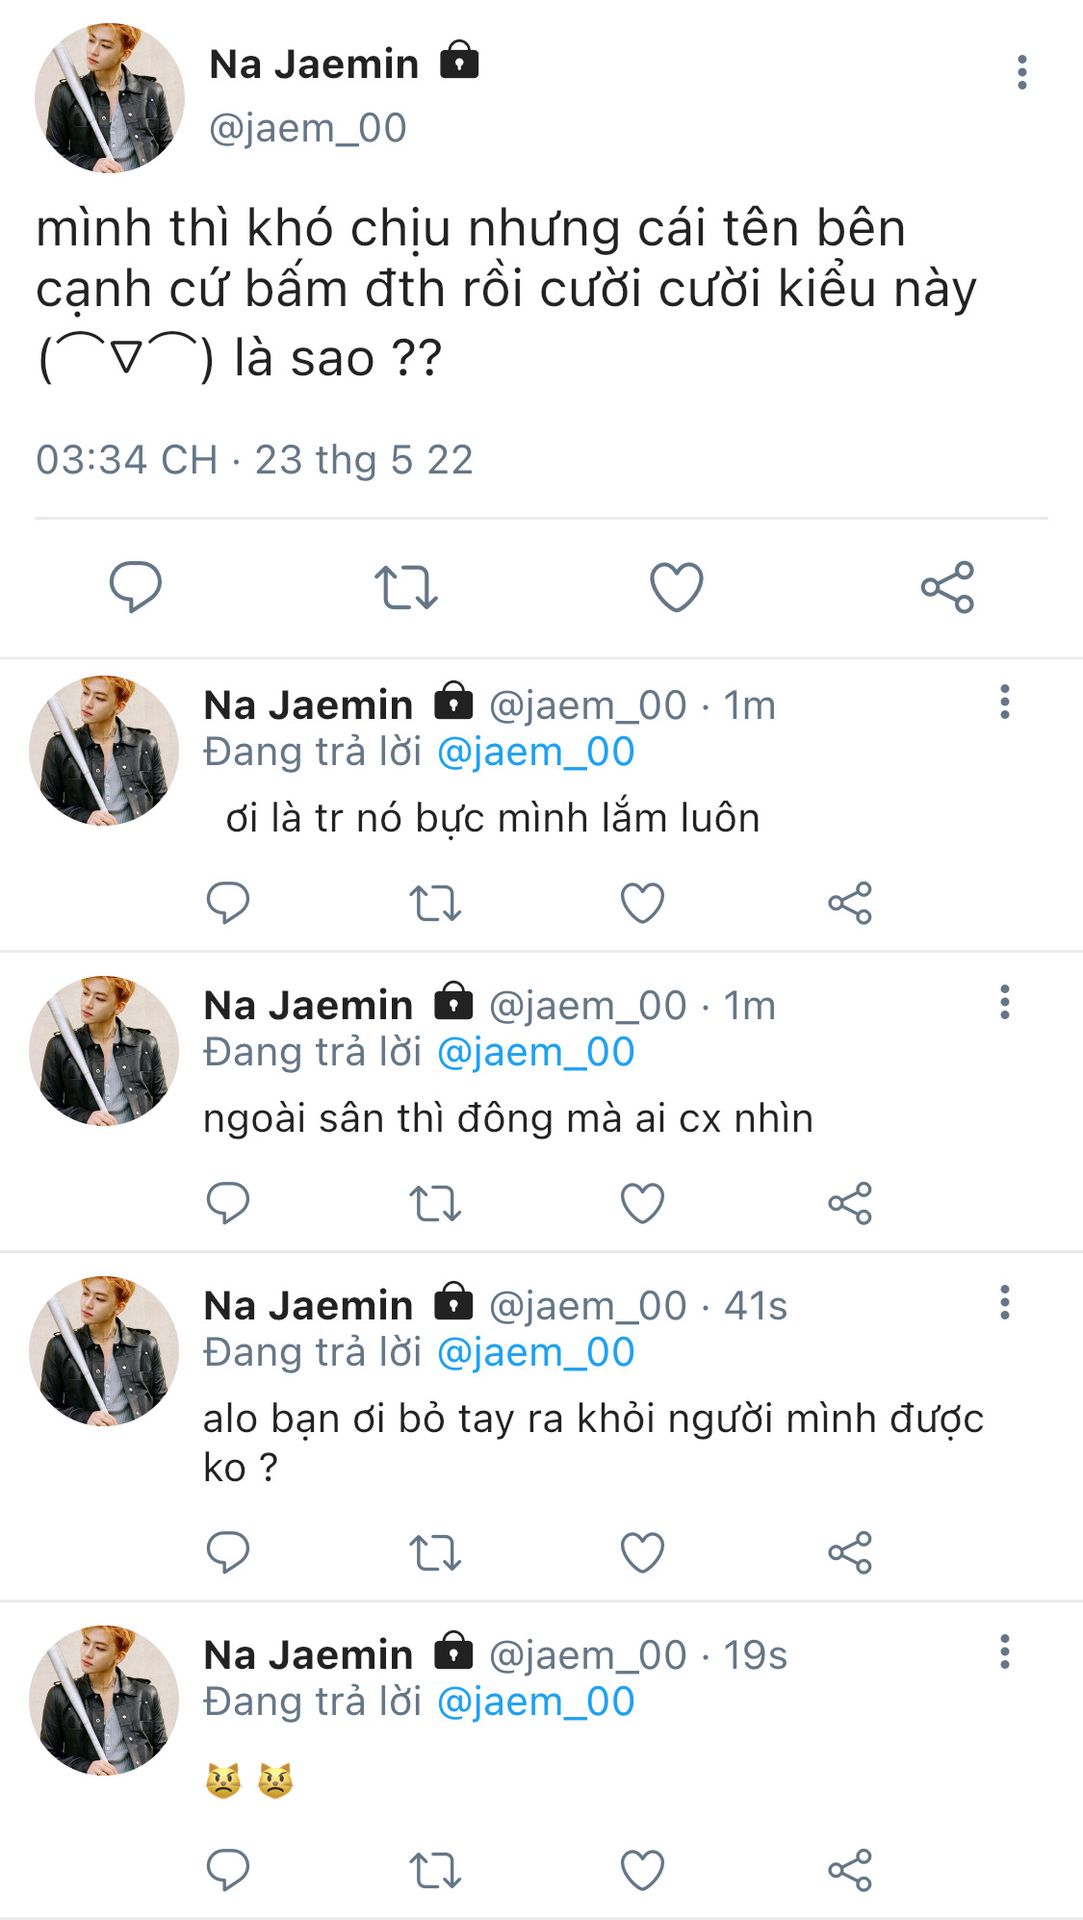Viewport: 1083px width, 1920px height.
Task: Open options menu for 'ngoài sân thì đông' reply
Action: click(1004, 1002)
